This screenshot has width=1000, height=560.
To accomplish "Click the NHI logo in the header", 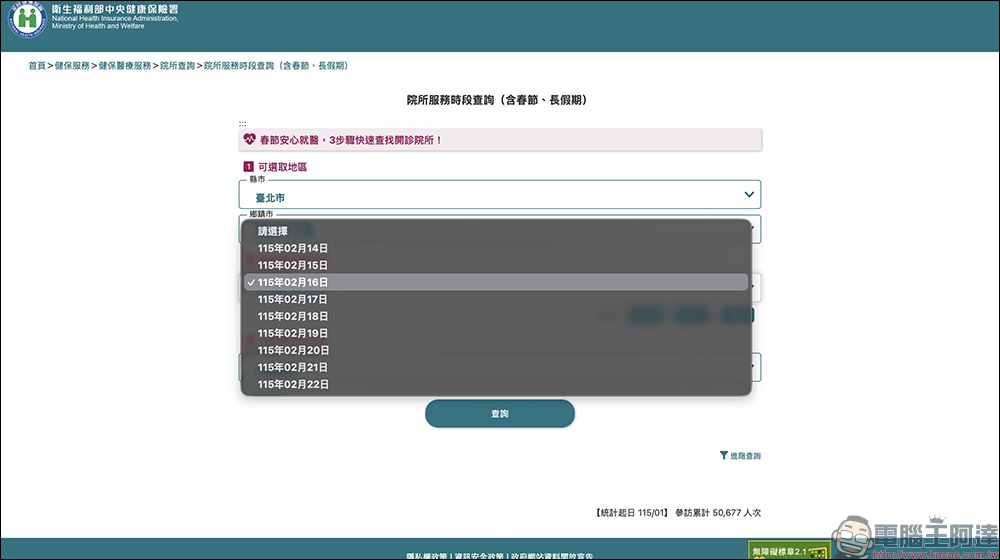I will pyautogui.click(x=27, y=18).
